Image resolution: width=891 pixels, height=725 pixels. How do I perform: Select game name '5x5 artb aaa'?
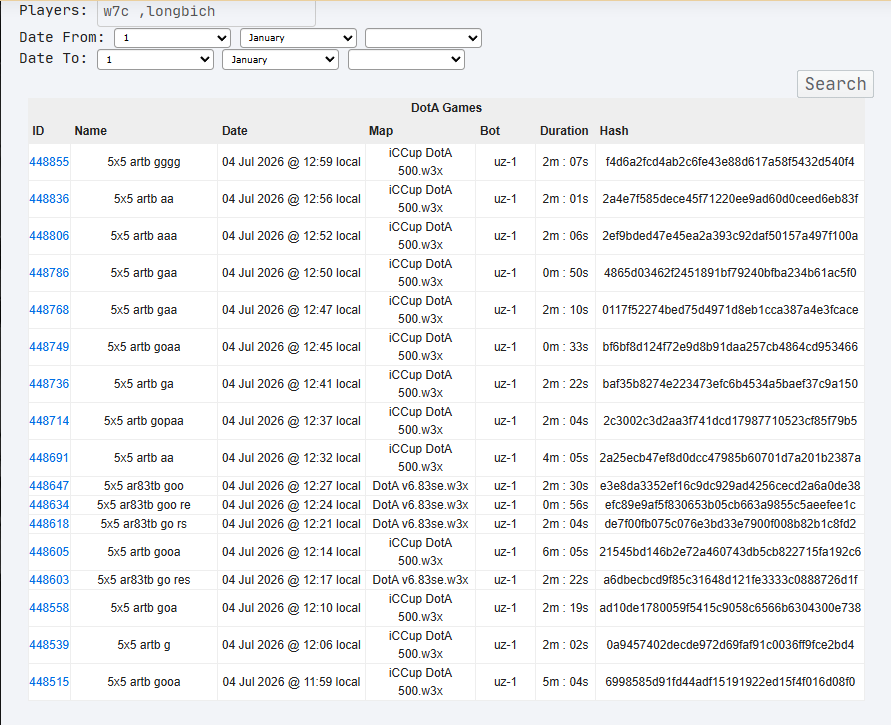(144, 236)
